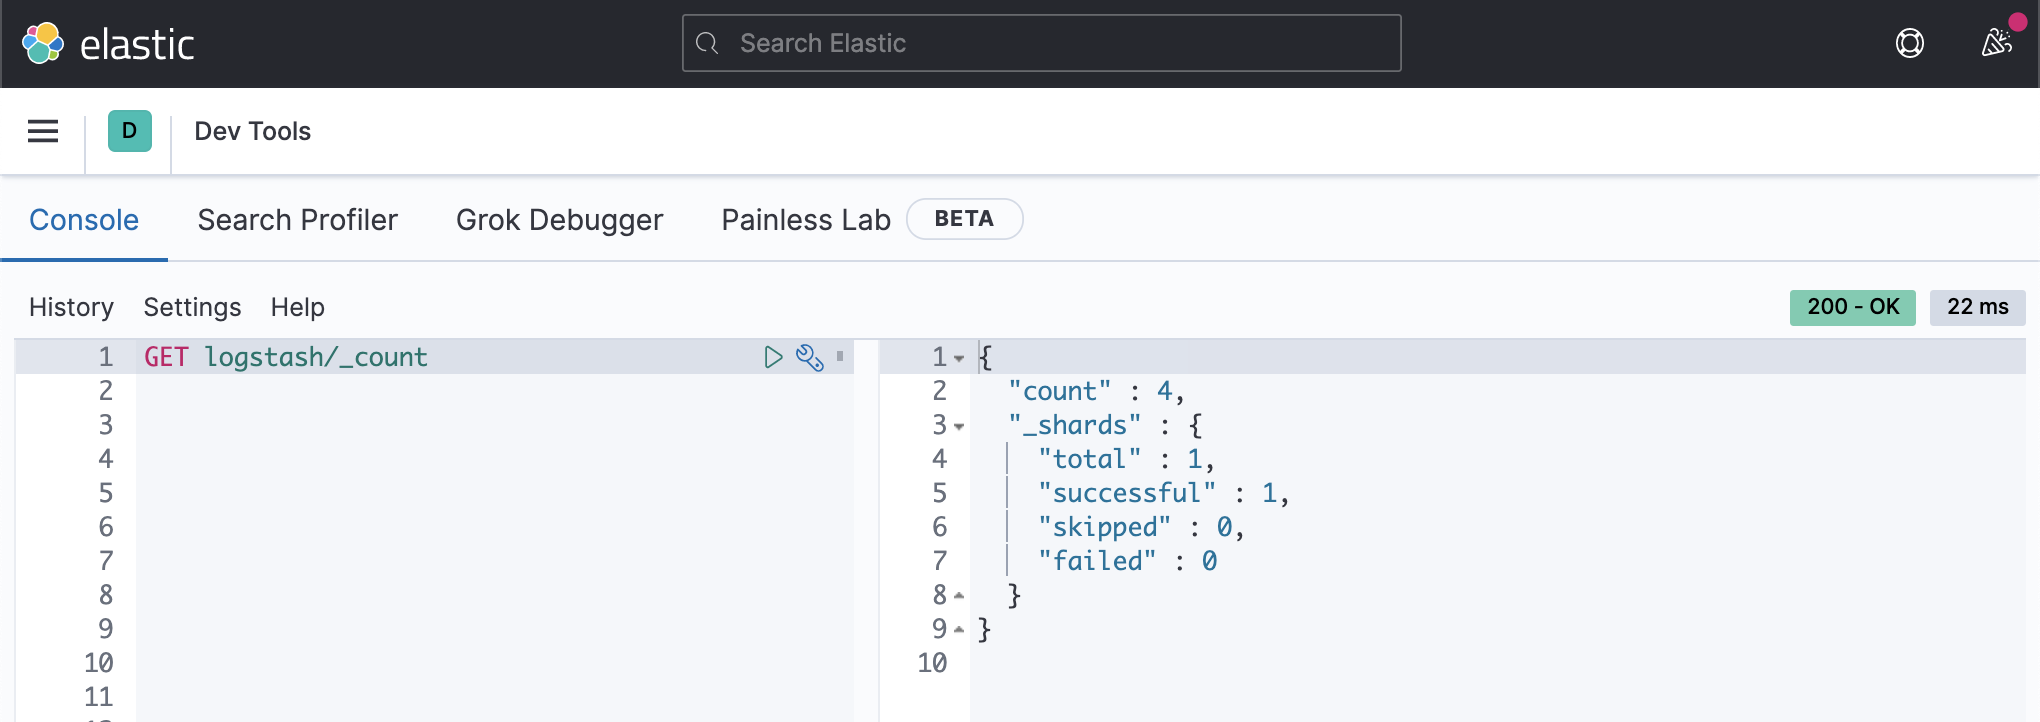The width and height of the screenshot is (2040, 722).
Task: Open the console Help panel
Action: (x=298, y=307)
